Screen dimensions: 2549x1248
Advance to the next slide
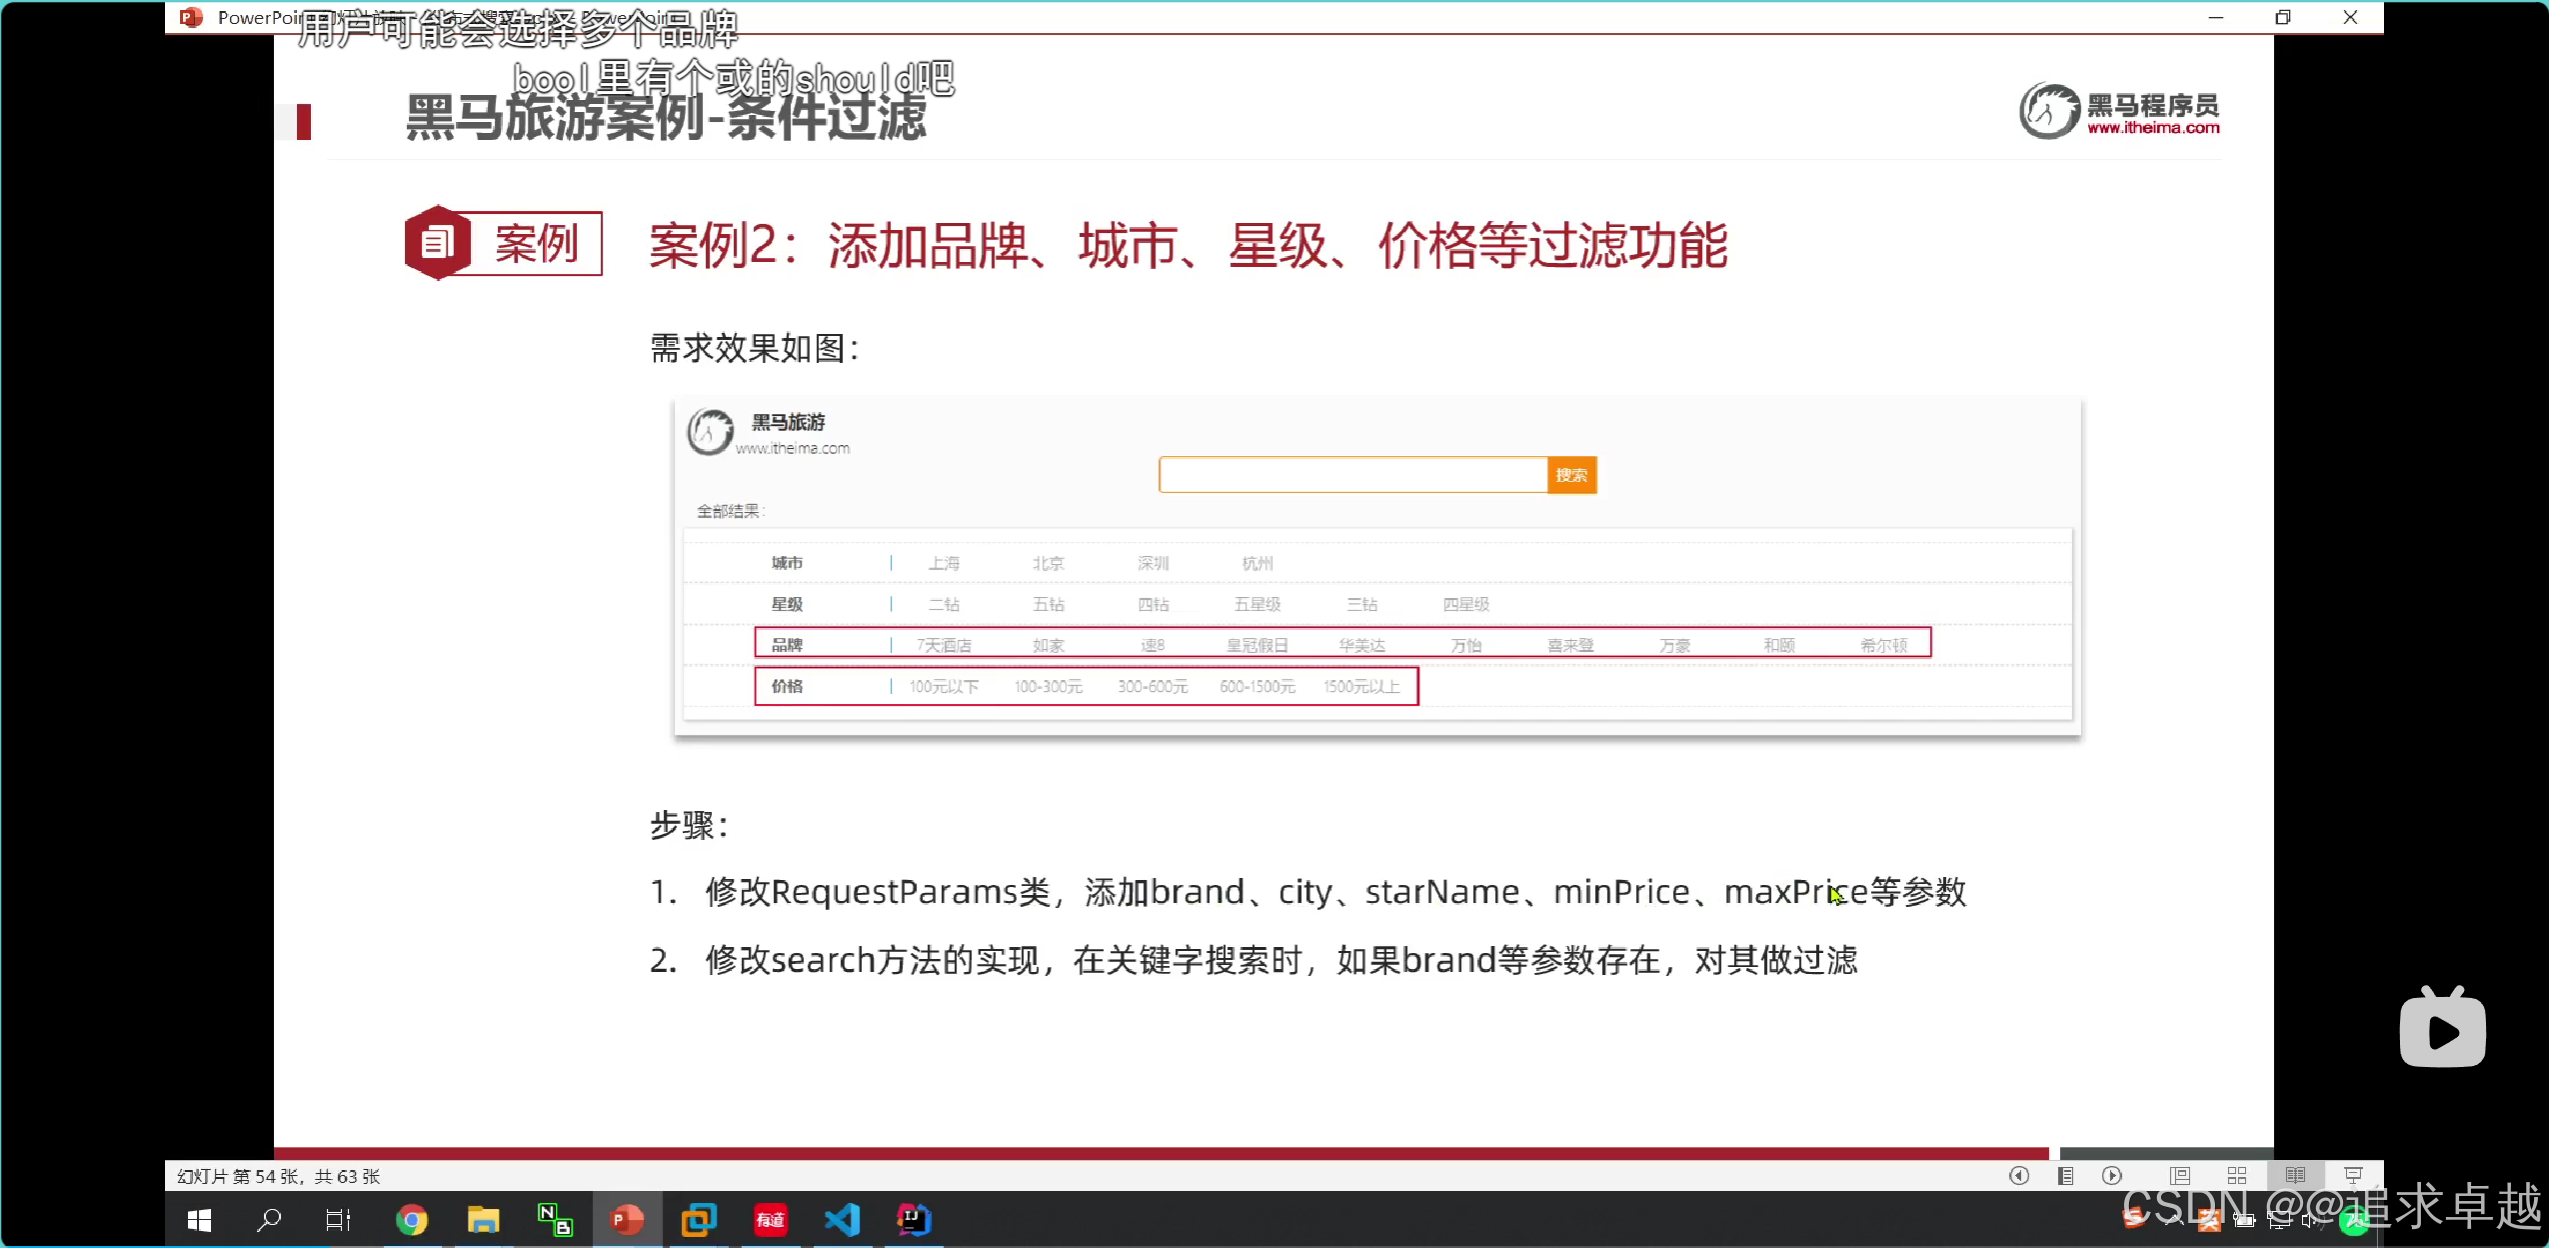2112,1176
